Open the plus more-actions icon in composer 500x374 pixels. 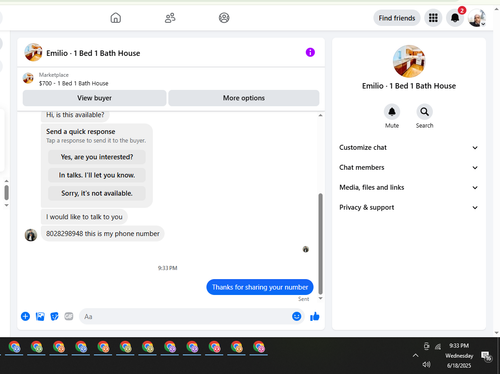click(25, 316)
